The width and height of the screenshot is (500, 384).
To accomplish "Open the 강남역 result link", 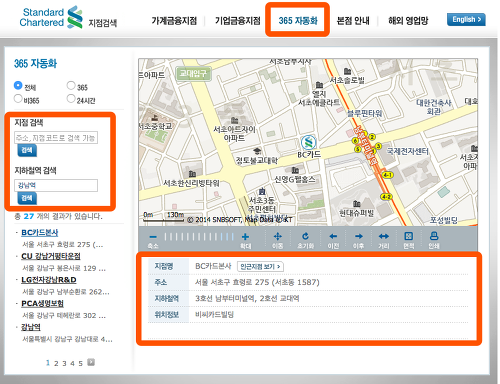I will pos(31,327).
